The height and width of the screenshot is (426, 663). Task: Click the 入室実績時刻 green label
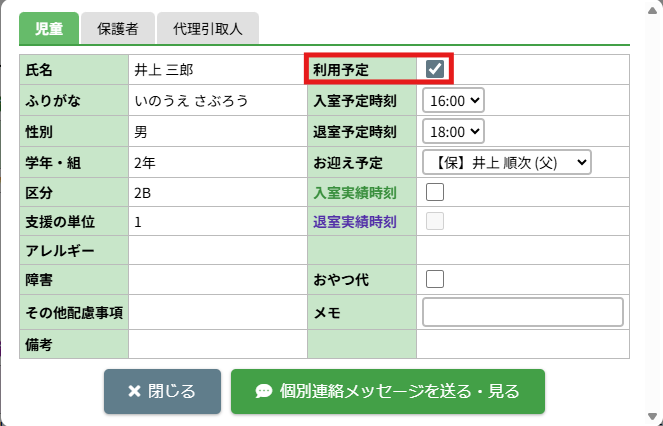[355, 193]
